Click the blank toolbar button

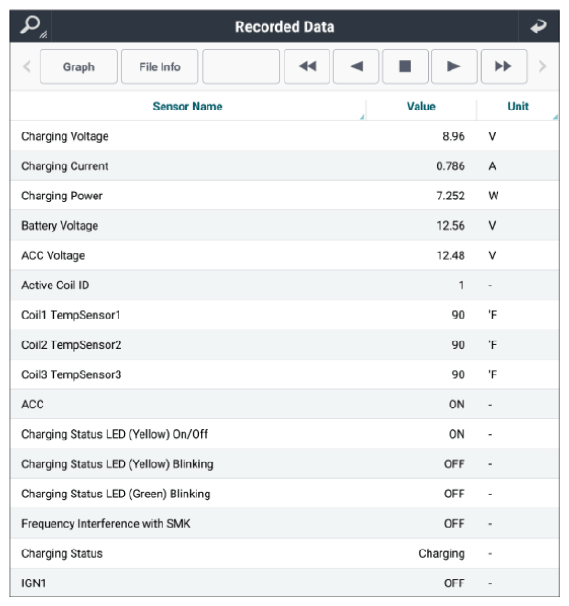click(241, 66)
